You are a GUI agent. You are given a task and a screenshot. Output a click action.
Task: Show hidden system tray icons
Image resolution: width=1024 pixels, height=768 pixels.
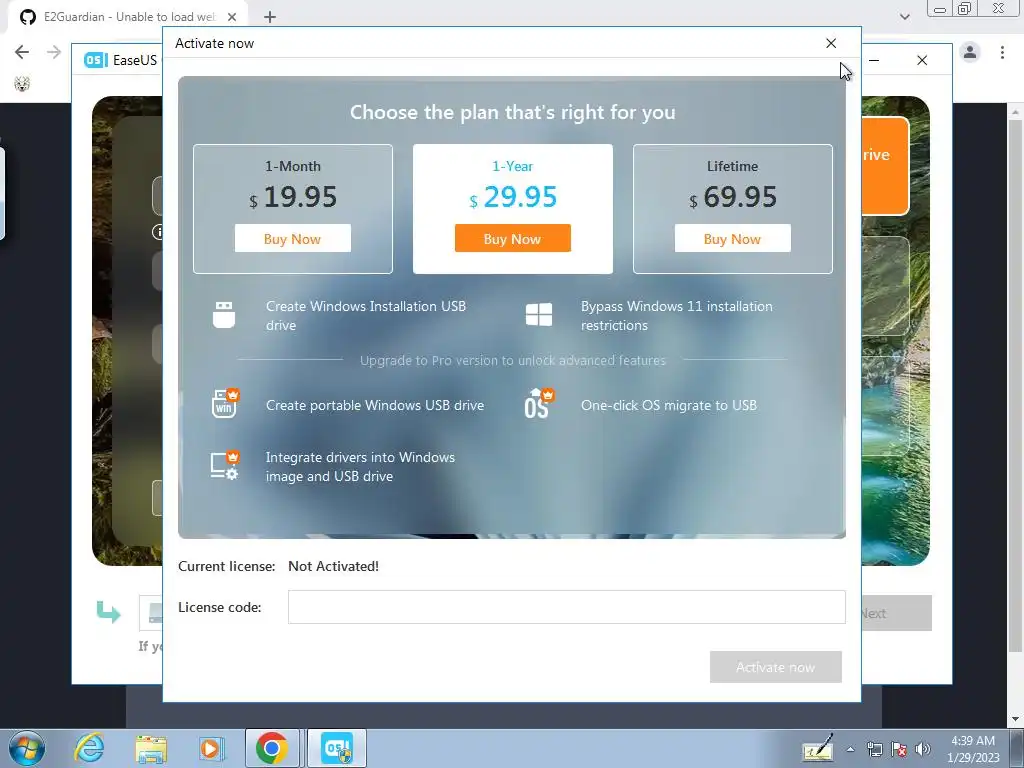[x=850, y=749]
